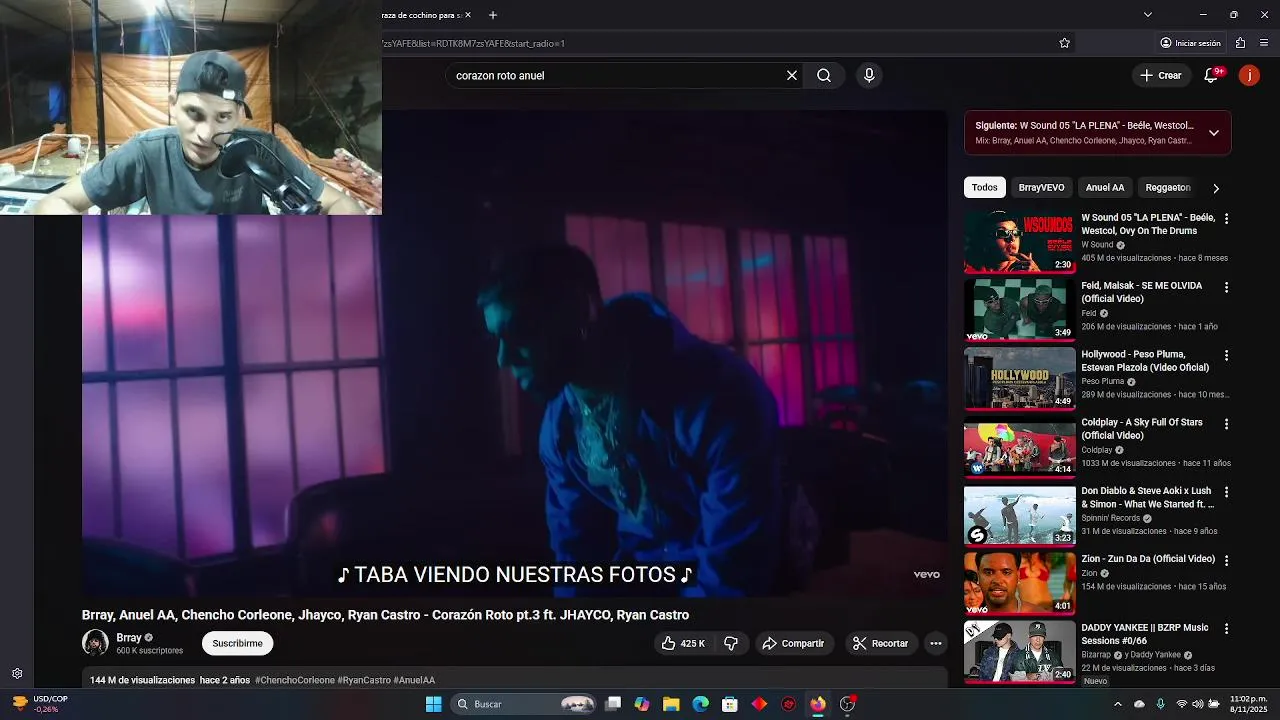Dislike the video
Image resolution: width=1280 pixels, height=720 pixels.
(x=731, y=643)
